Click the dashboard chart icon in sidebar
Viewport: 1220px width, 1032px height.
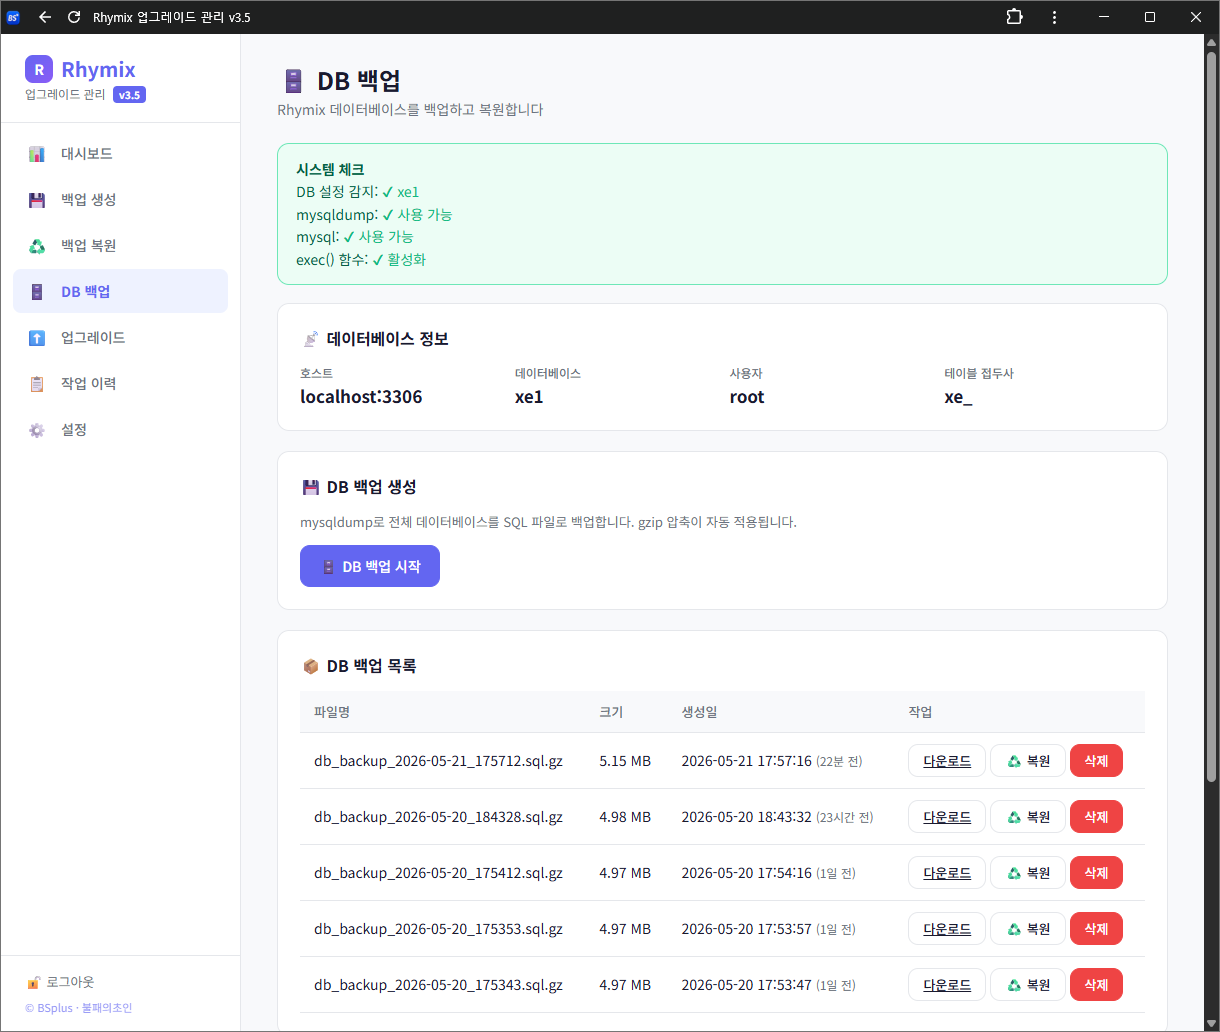tap(37, 154)
